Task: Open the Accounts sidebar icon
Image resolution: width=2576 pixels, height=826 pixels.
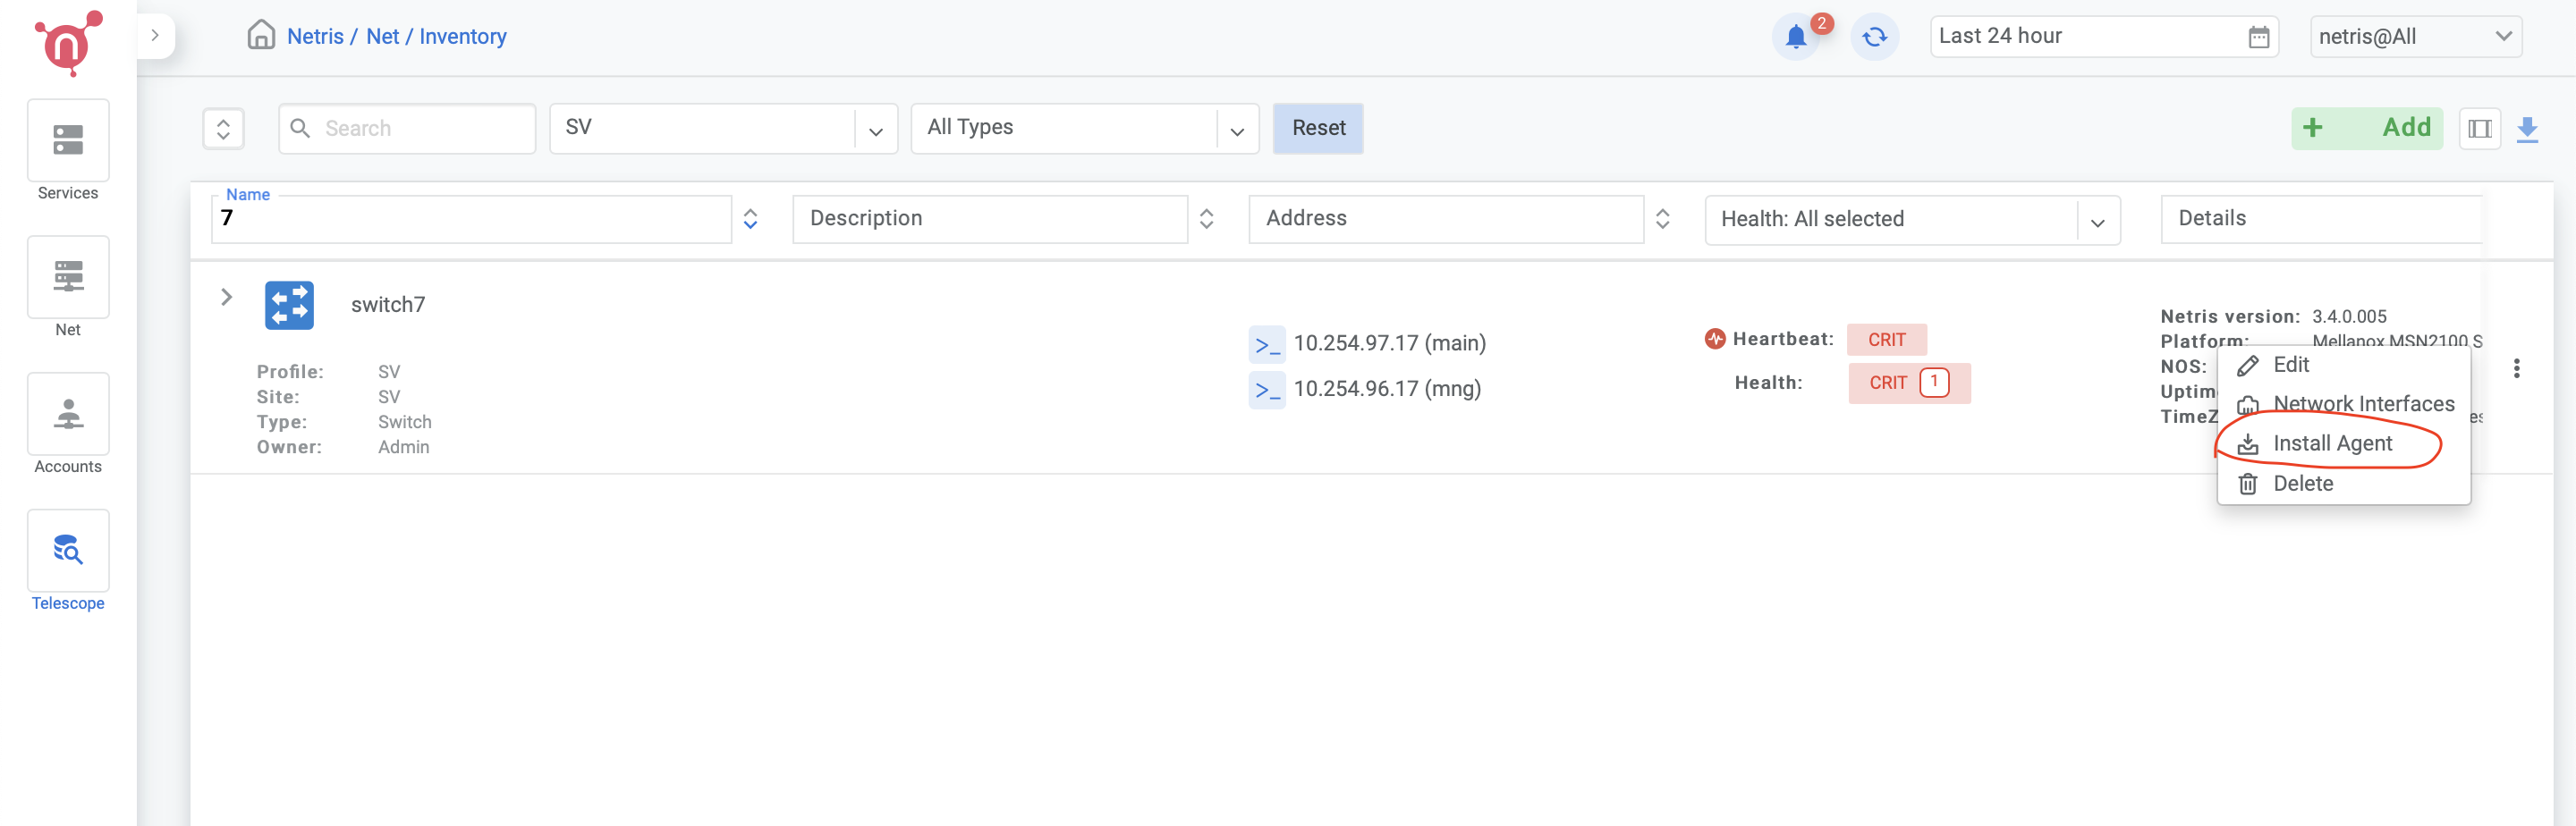Action: pos(68,414)
